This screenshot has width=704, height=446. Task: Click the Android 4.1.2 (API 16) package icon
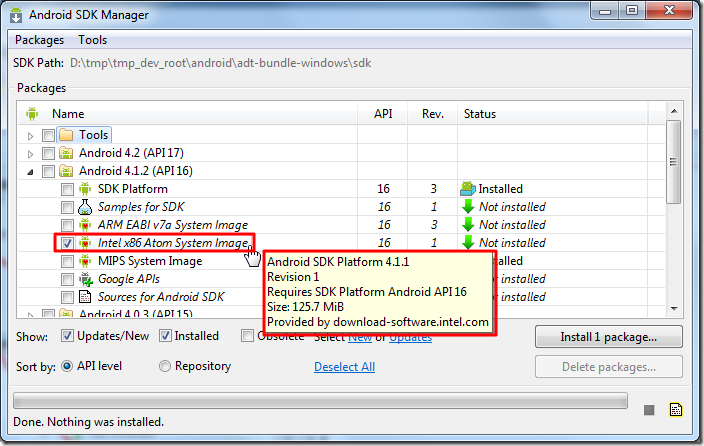point(66,171)
